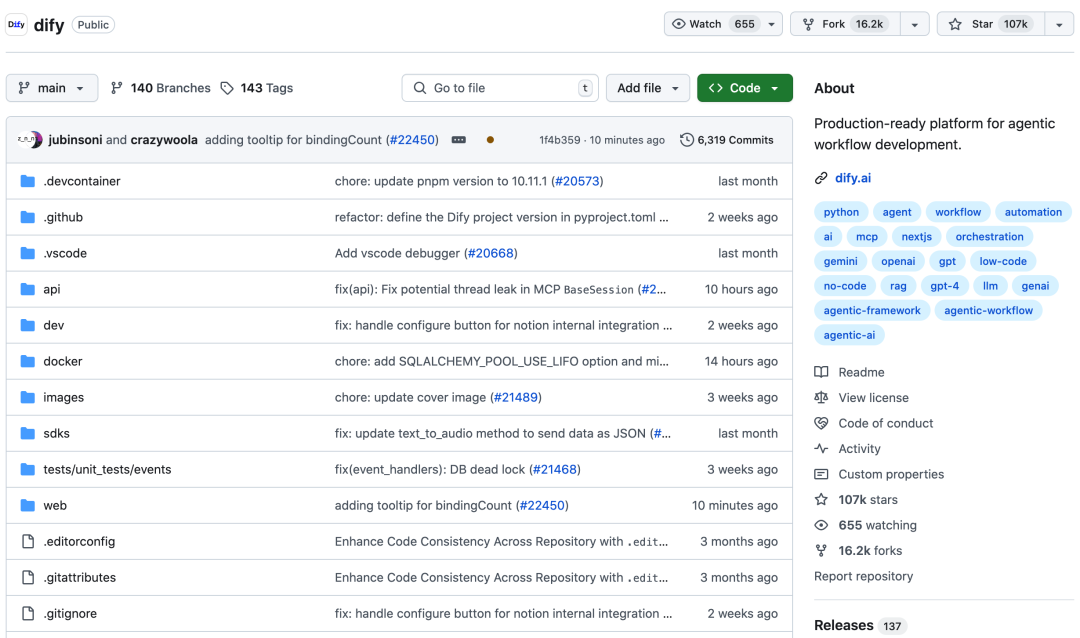This screenshot has width=1080, height=638.
Task: Open the images folder name
Action: 63,398
